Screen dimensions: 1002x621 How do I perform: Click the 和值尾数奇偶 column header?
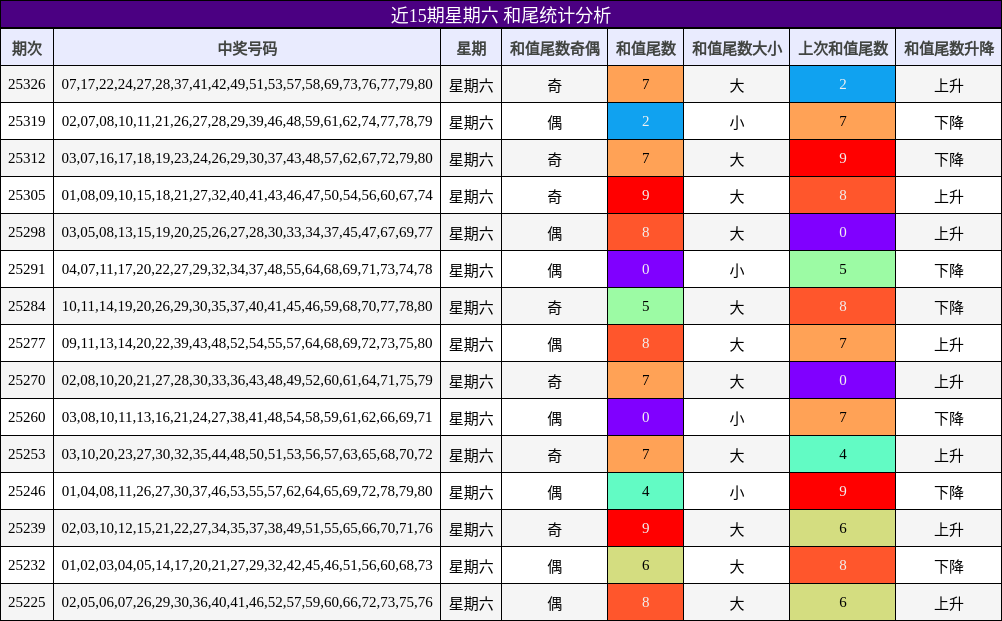click(x=554, y=46)
